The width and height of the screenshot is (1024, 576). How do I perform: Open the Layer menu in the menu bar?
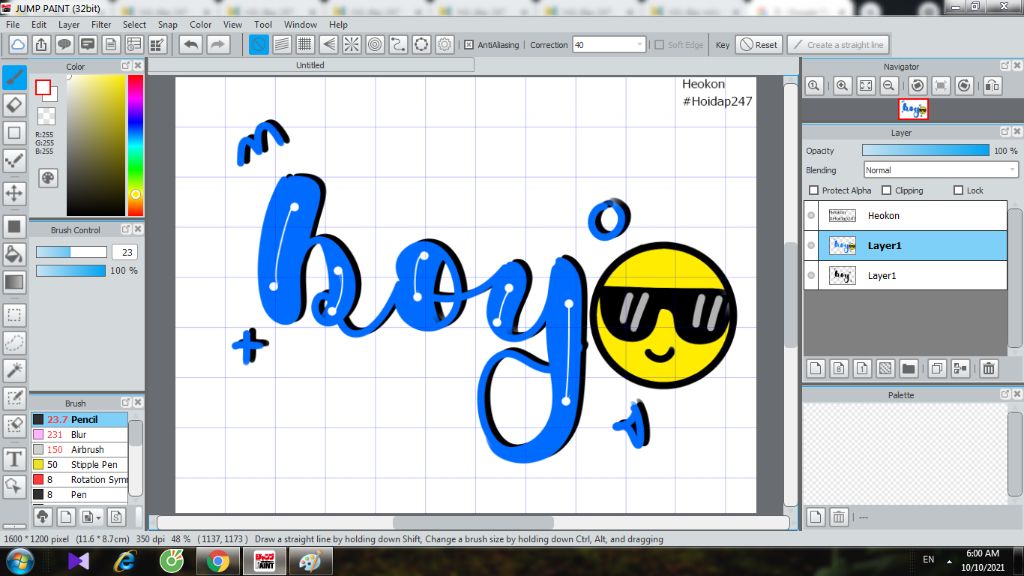[69, 24]
